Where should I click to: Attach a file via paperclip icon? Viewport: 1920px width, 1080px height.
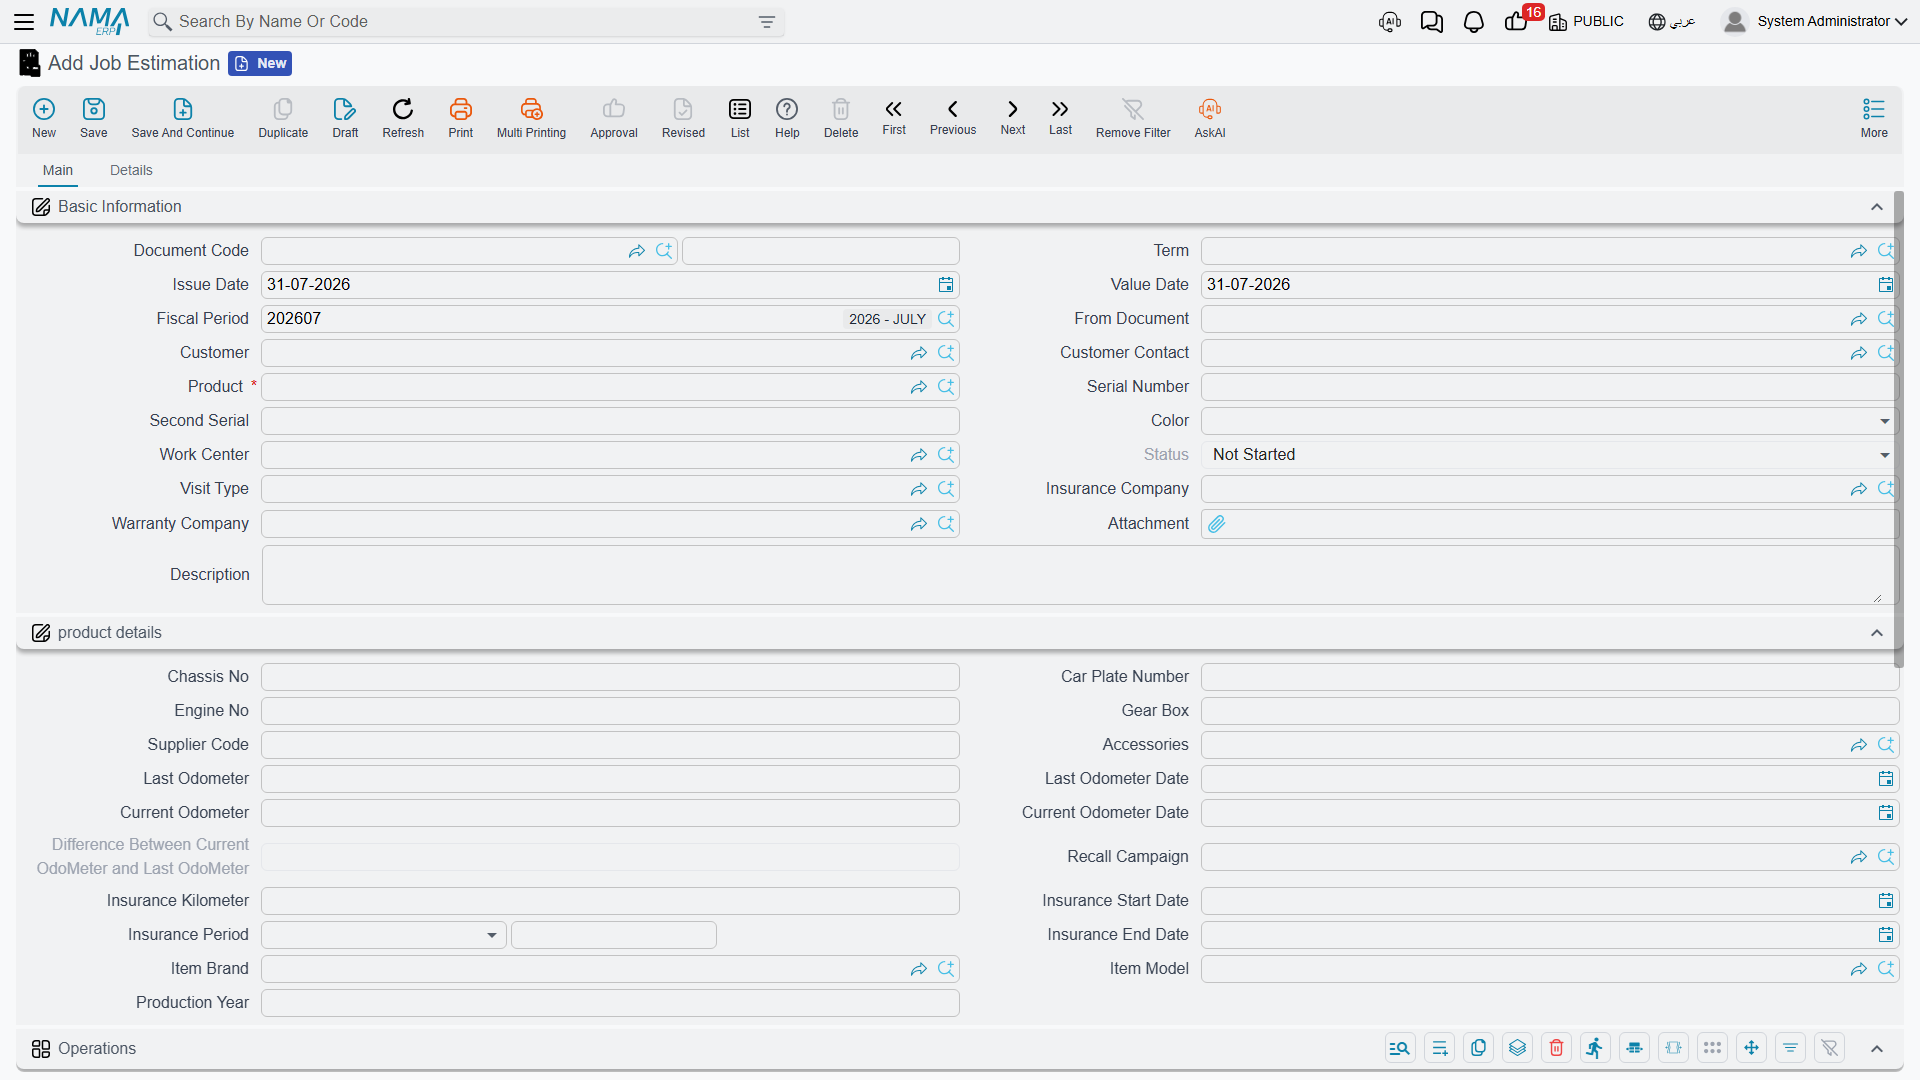pos(1217,524)
